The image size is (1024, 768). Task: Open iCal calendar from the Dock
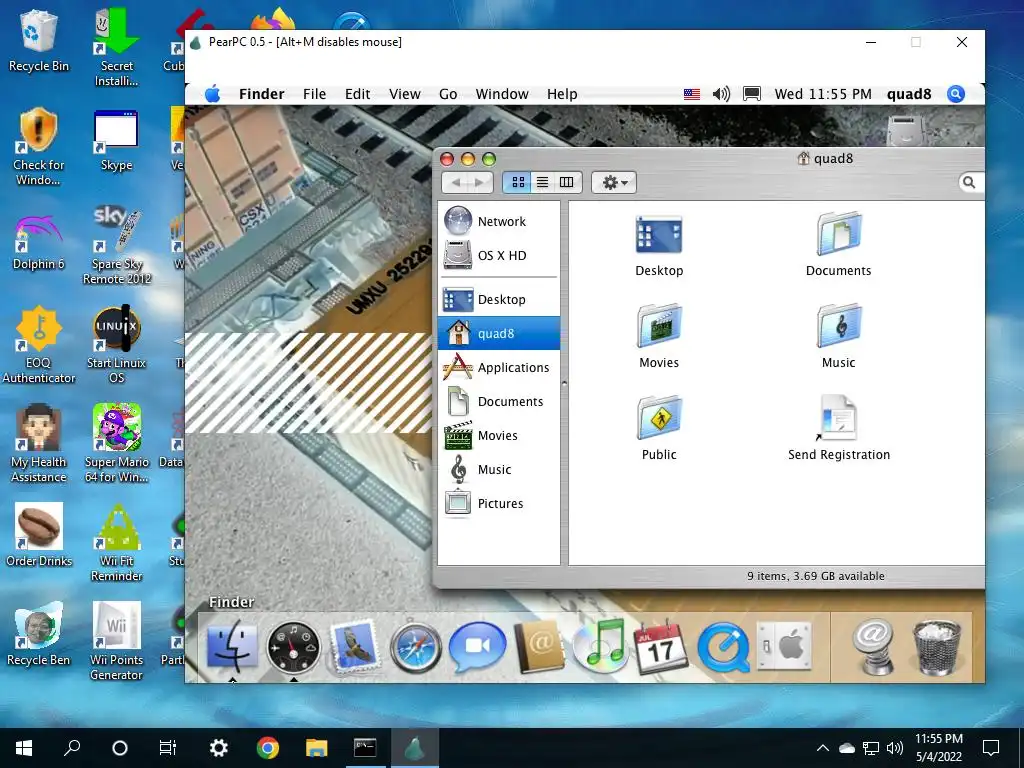[x=661, y=647]
